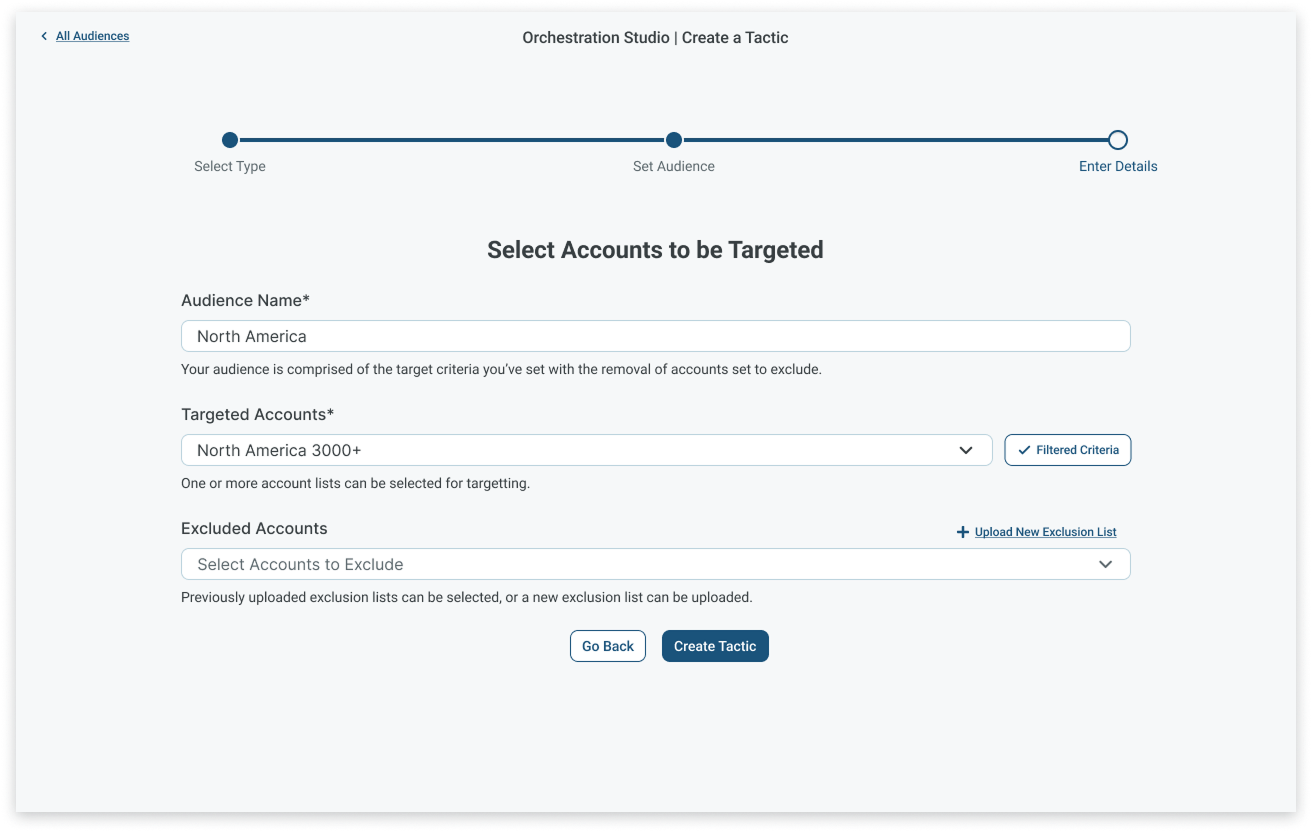This screenshot has width=1312, height=832.
Task: Click the 'Your audience is comprised' helper text
Action: (x=501, y=369)
